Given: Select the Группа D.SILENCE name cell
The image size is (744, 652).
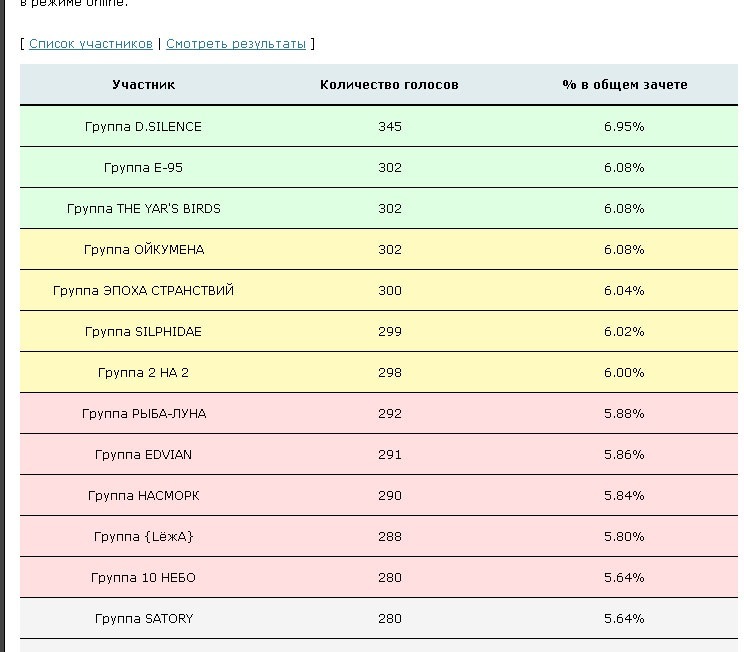Looking at the screenshot, I should click(143, 127).
